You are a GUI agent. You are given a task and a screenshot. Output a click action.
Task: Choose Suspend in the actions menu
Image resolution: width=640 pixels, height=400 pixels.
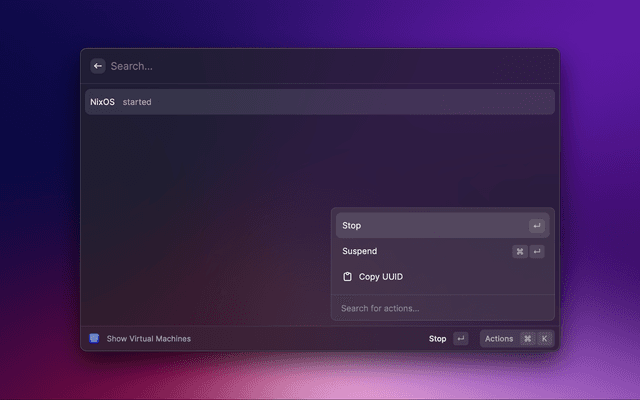[x=360, y=251]
